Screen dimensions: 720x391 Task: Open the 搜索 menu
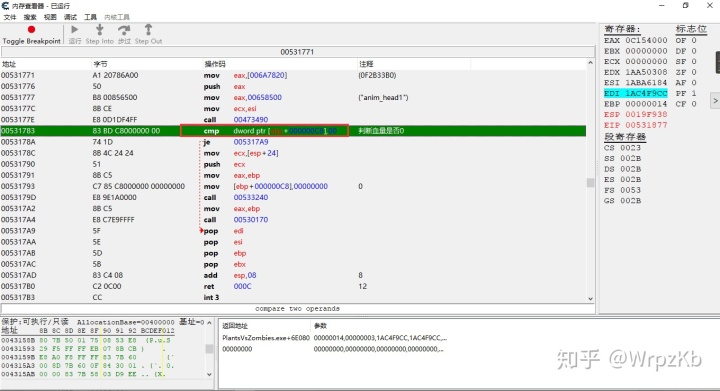(x=30, y=17)
